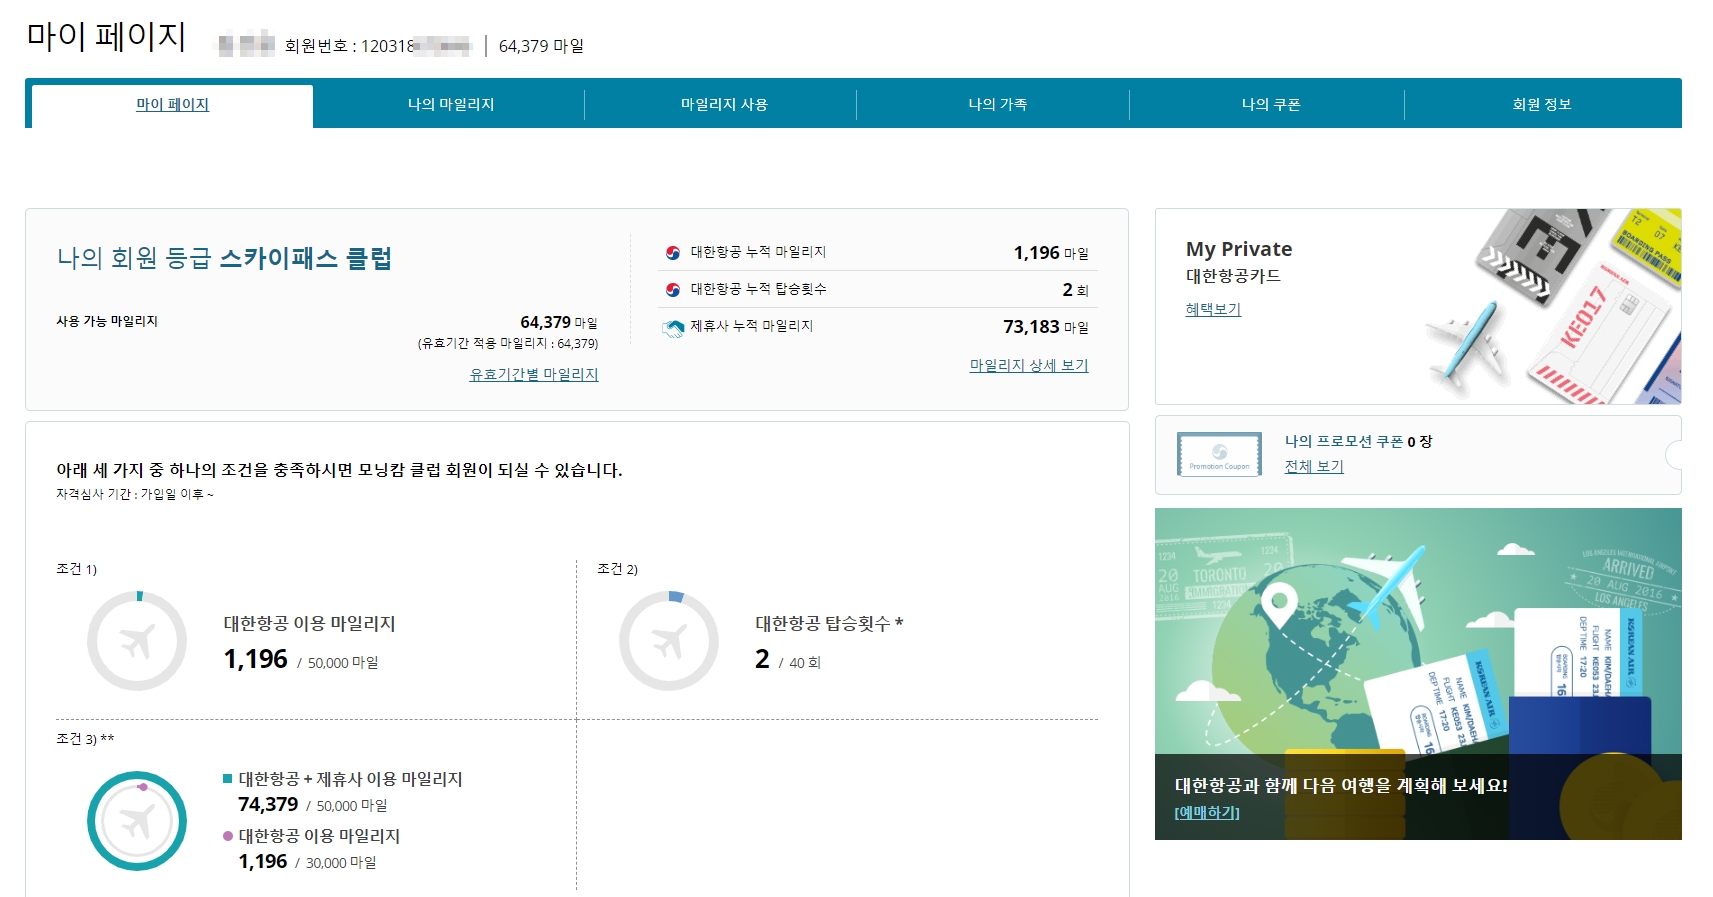1713x897 pixels.
Task: Click the 대한항공 탑승횟수 * label
Action: click(829, 623)
